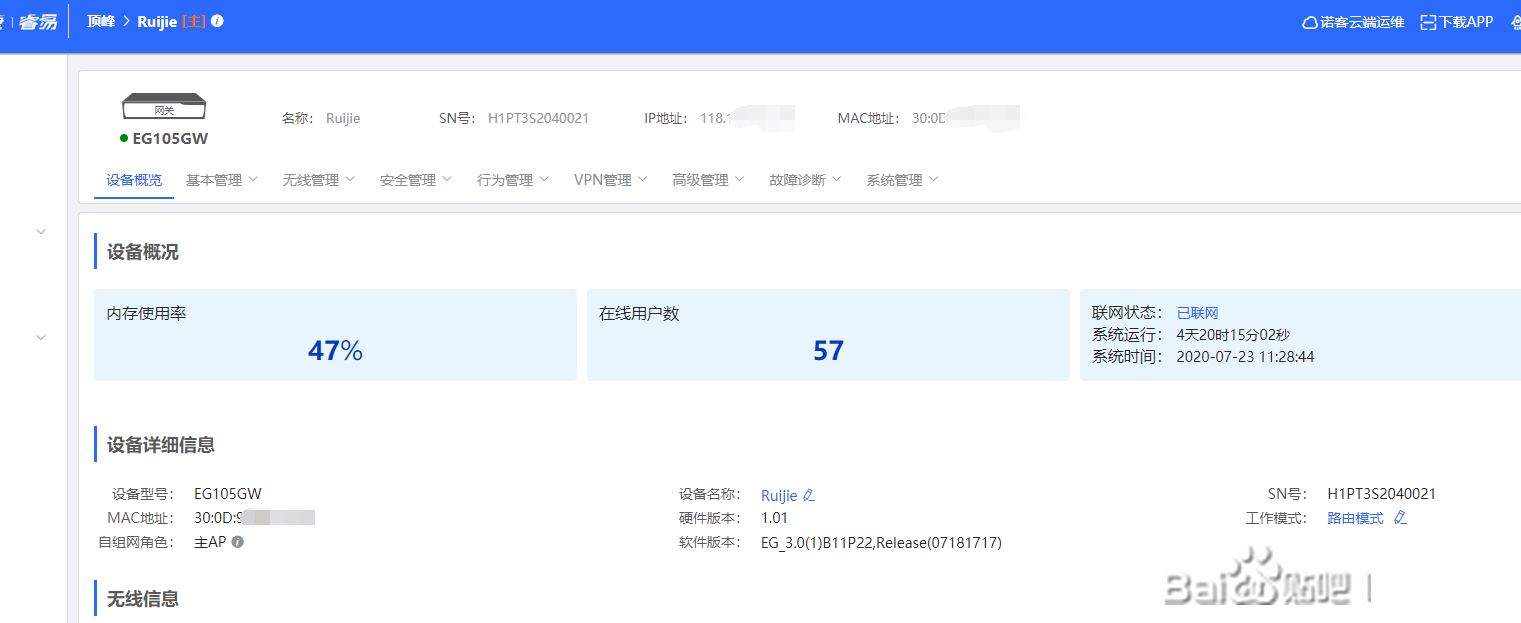Screen dimensions: 1521x623
Task: Click the 在线用户数 card label
Action: pyautogui.click(x=639, y=313)
